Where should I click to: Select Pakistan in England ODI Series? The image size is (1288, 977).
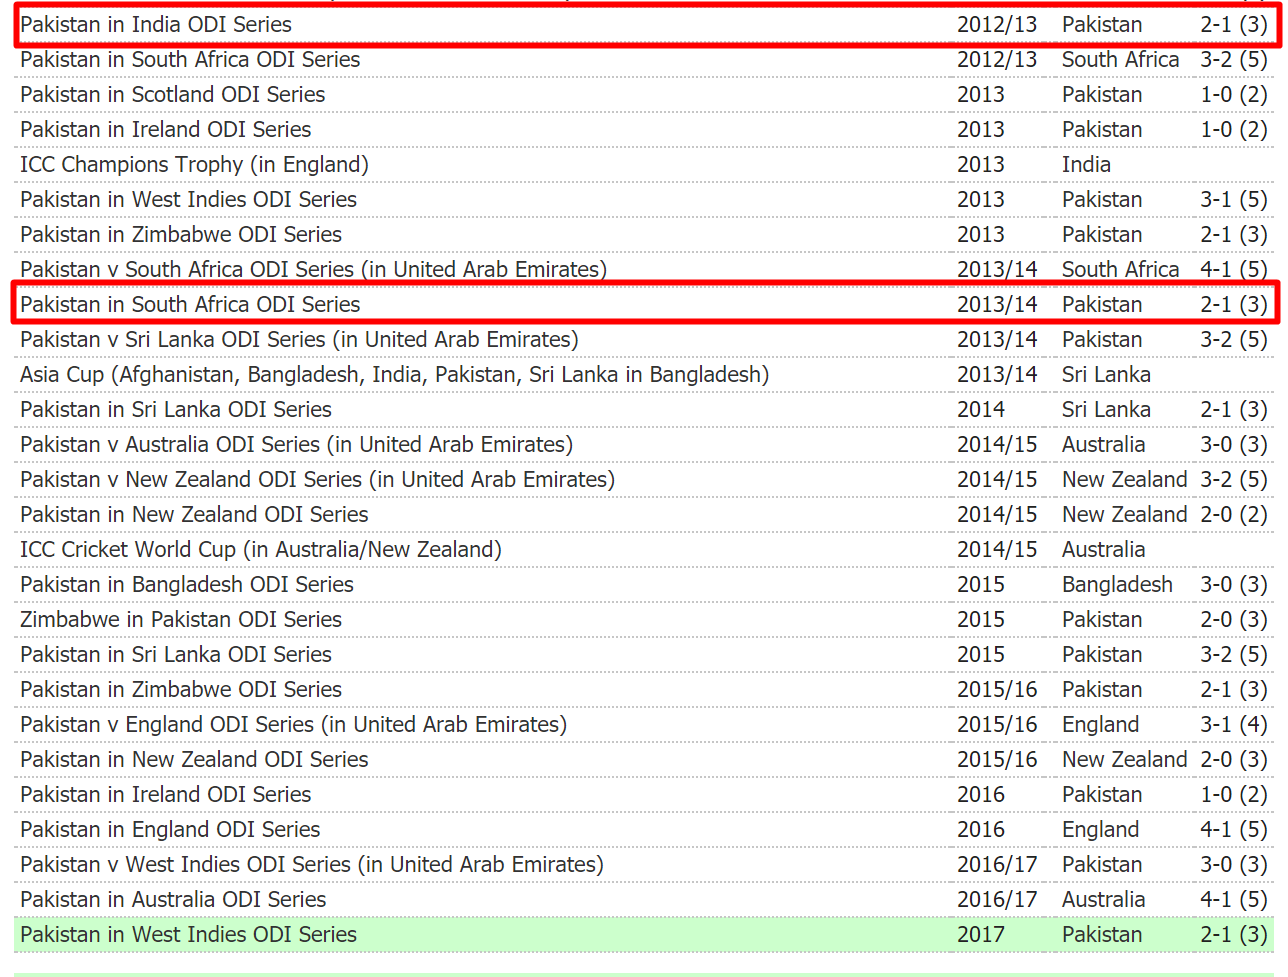click(170, 829)
